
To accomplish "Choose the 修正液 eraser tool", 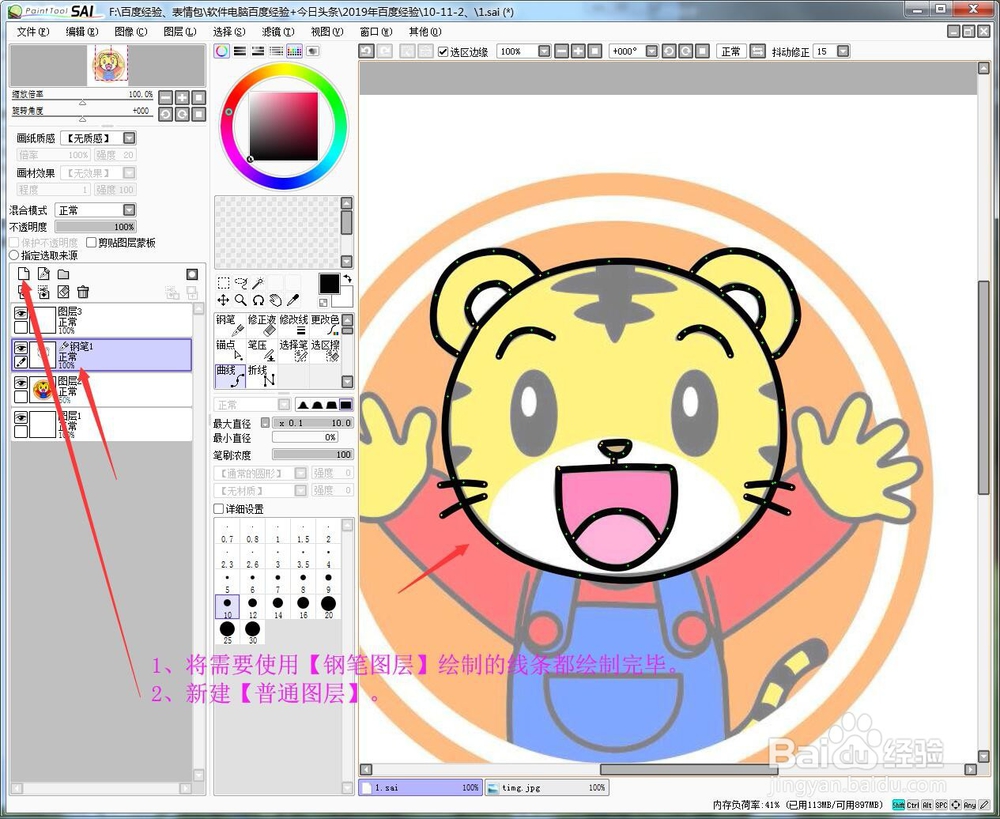I will pos(262,325).
